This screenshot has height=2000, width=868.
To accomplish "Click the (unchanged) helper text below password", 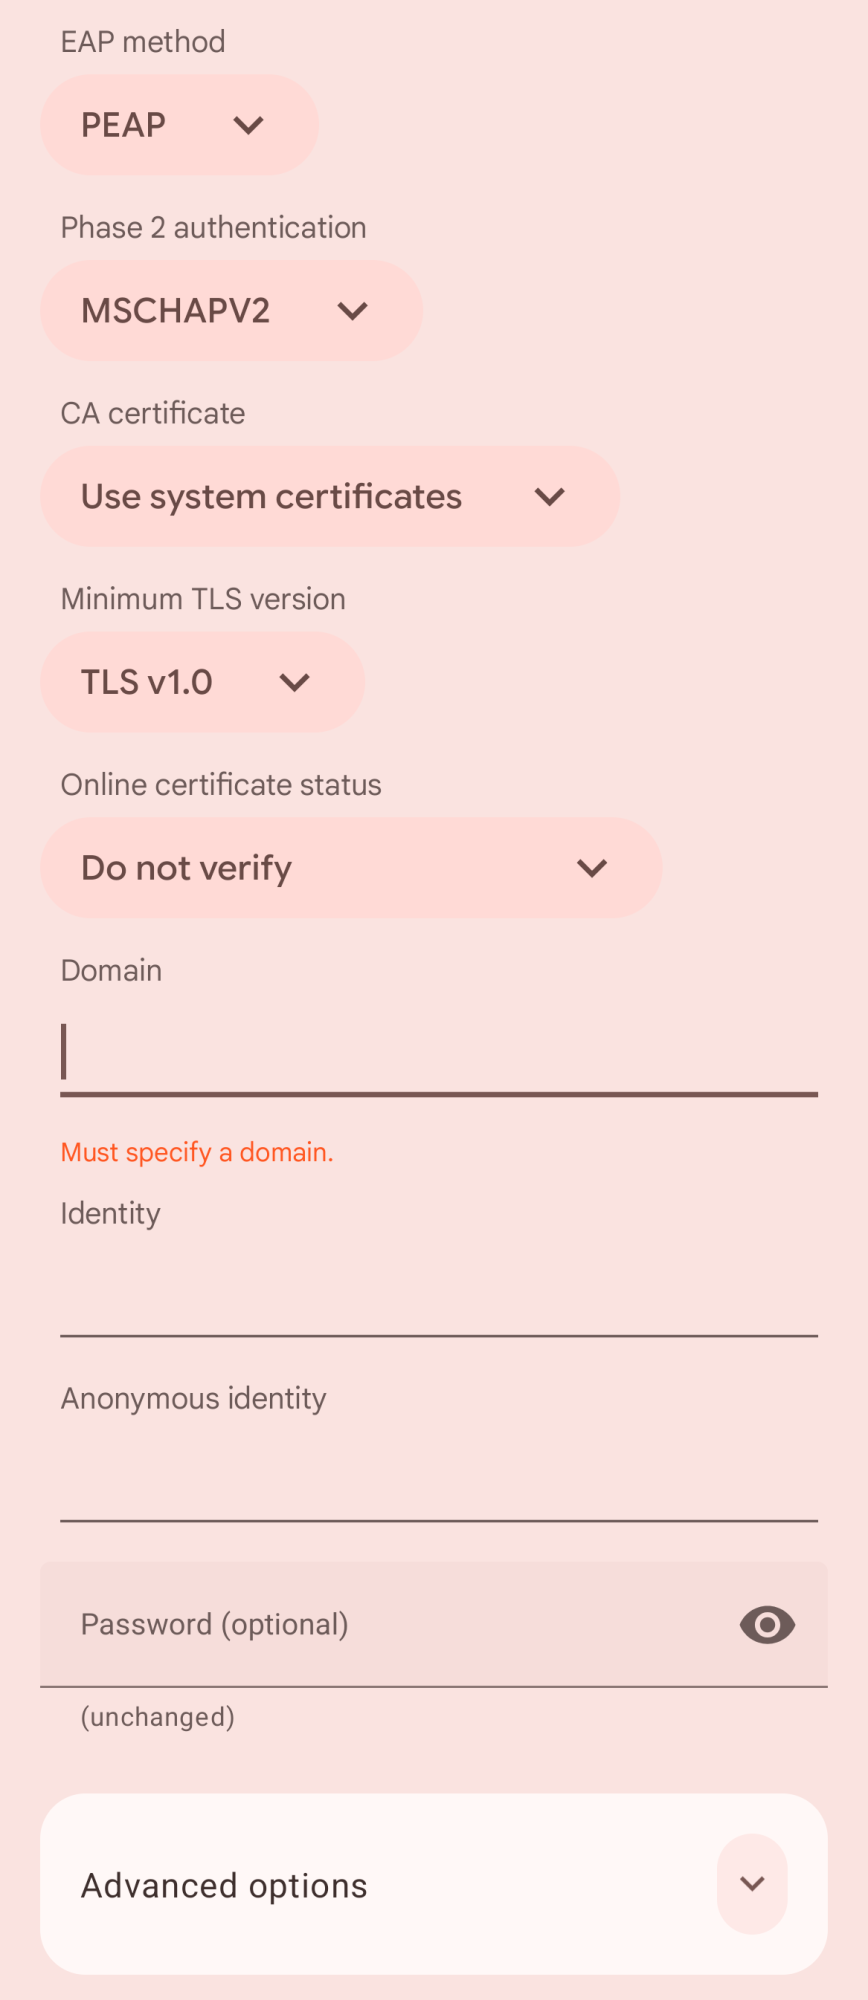I will point(158,1717).
